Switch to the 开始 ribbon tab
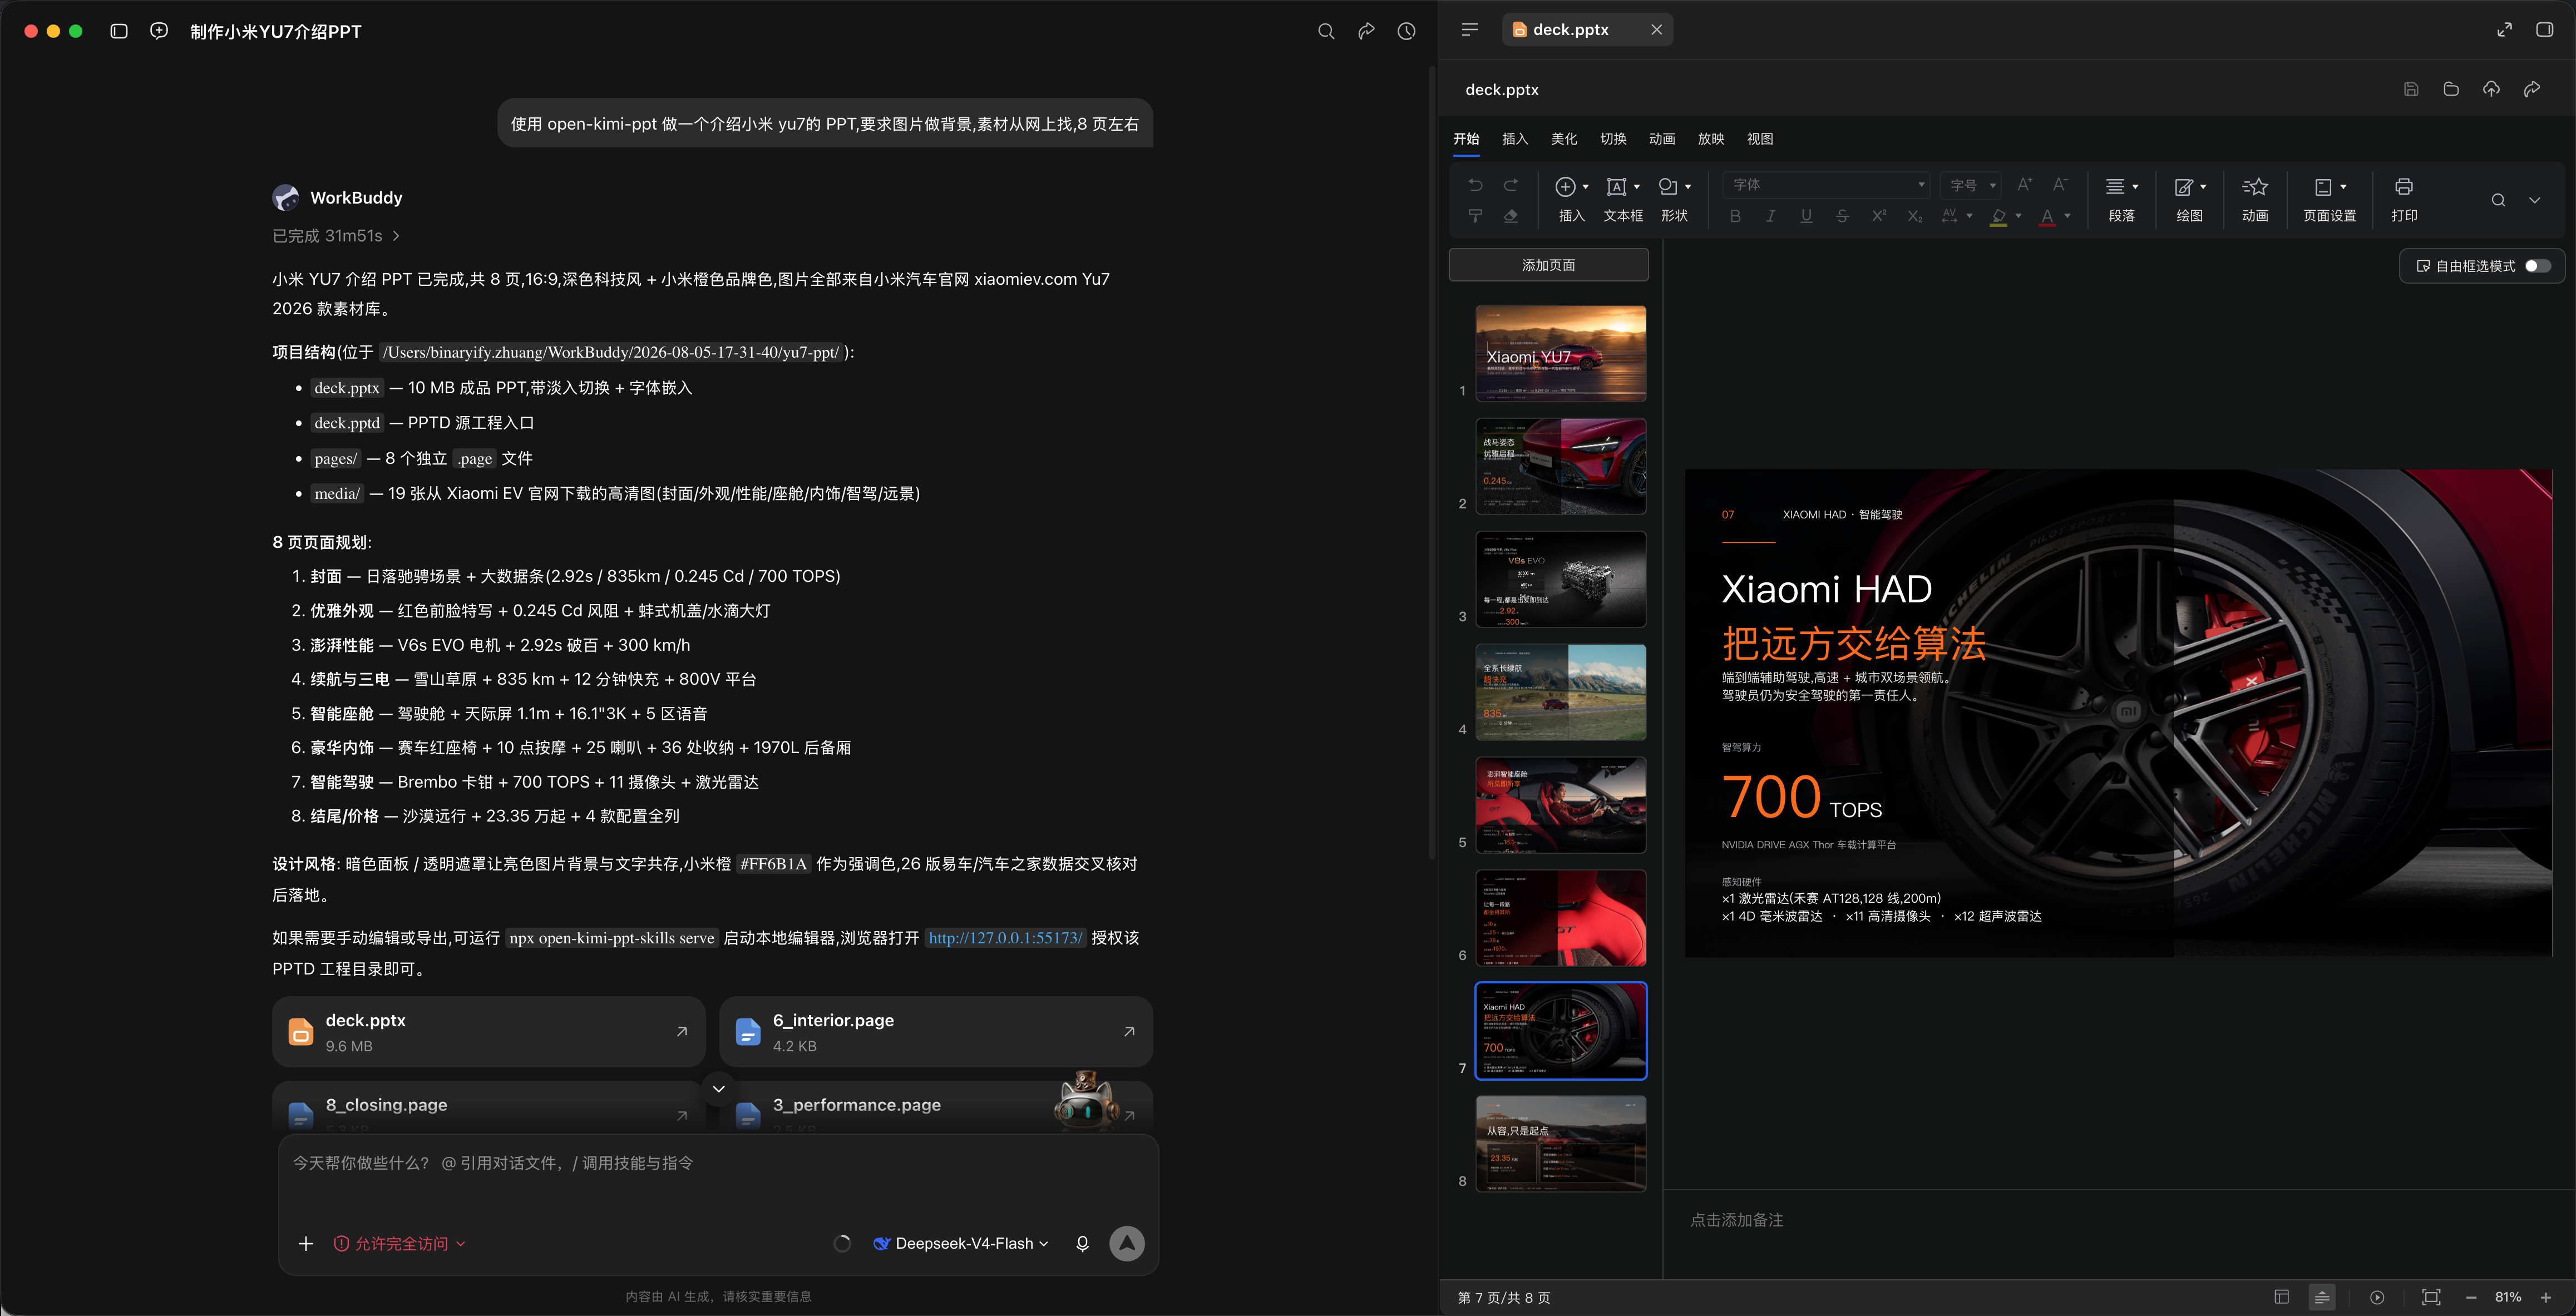 click(1466, 139)
